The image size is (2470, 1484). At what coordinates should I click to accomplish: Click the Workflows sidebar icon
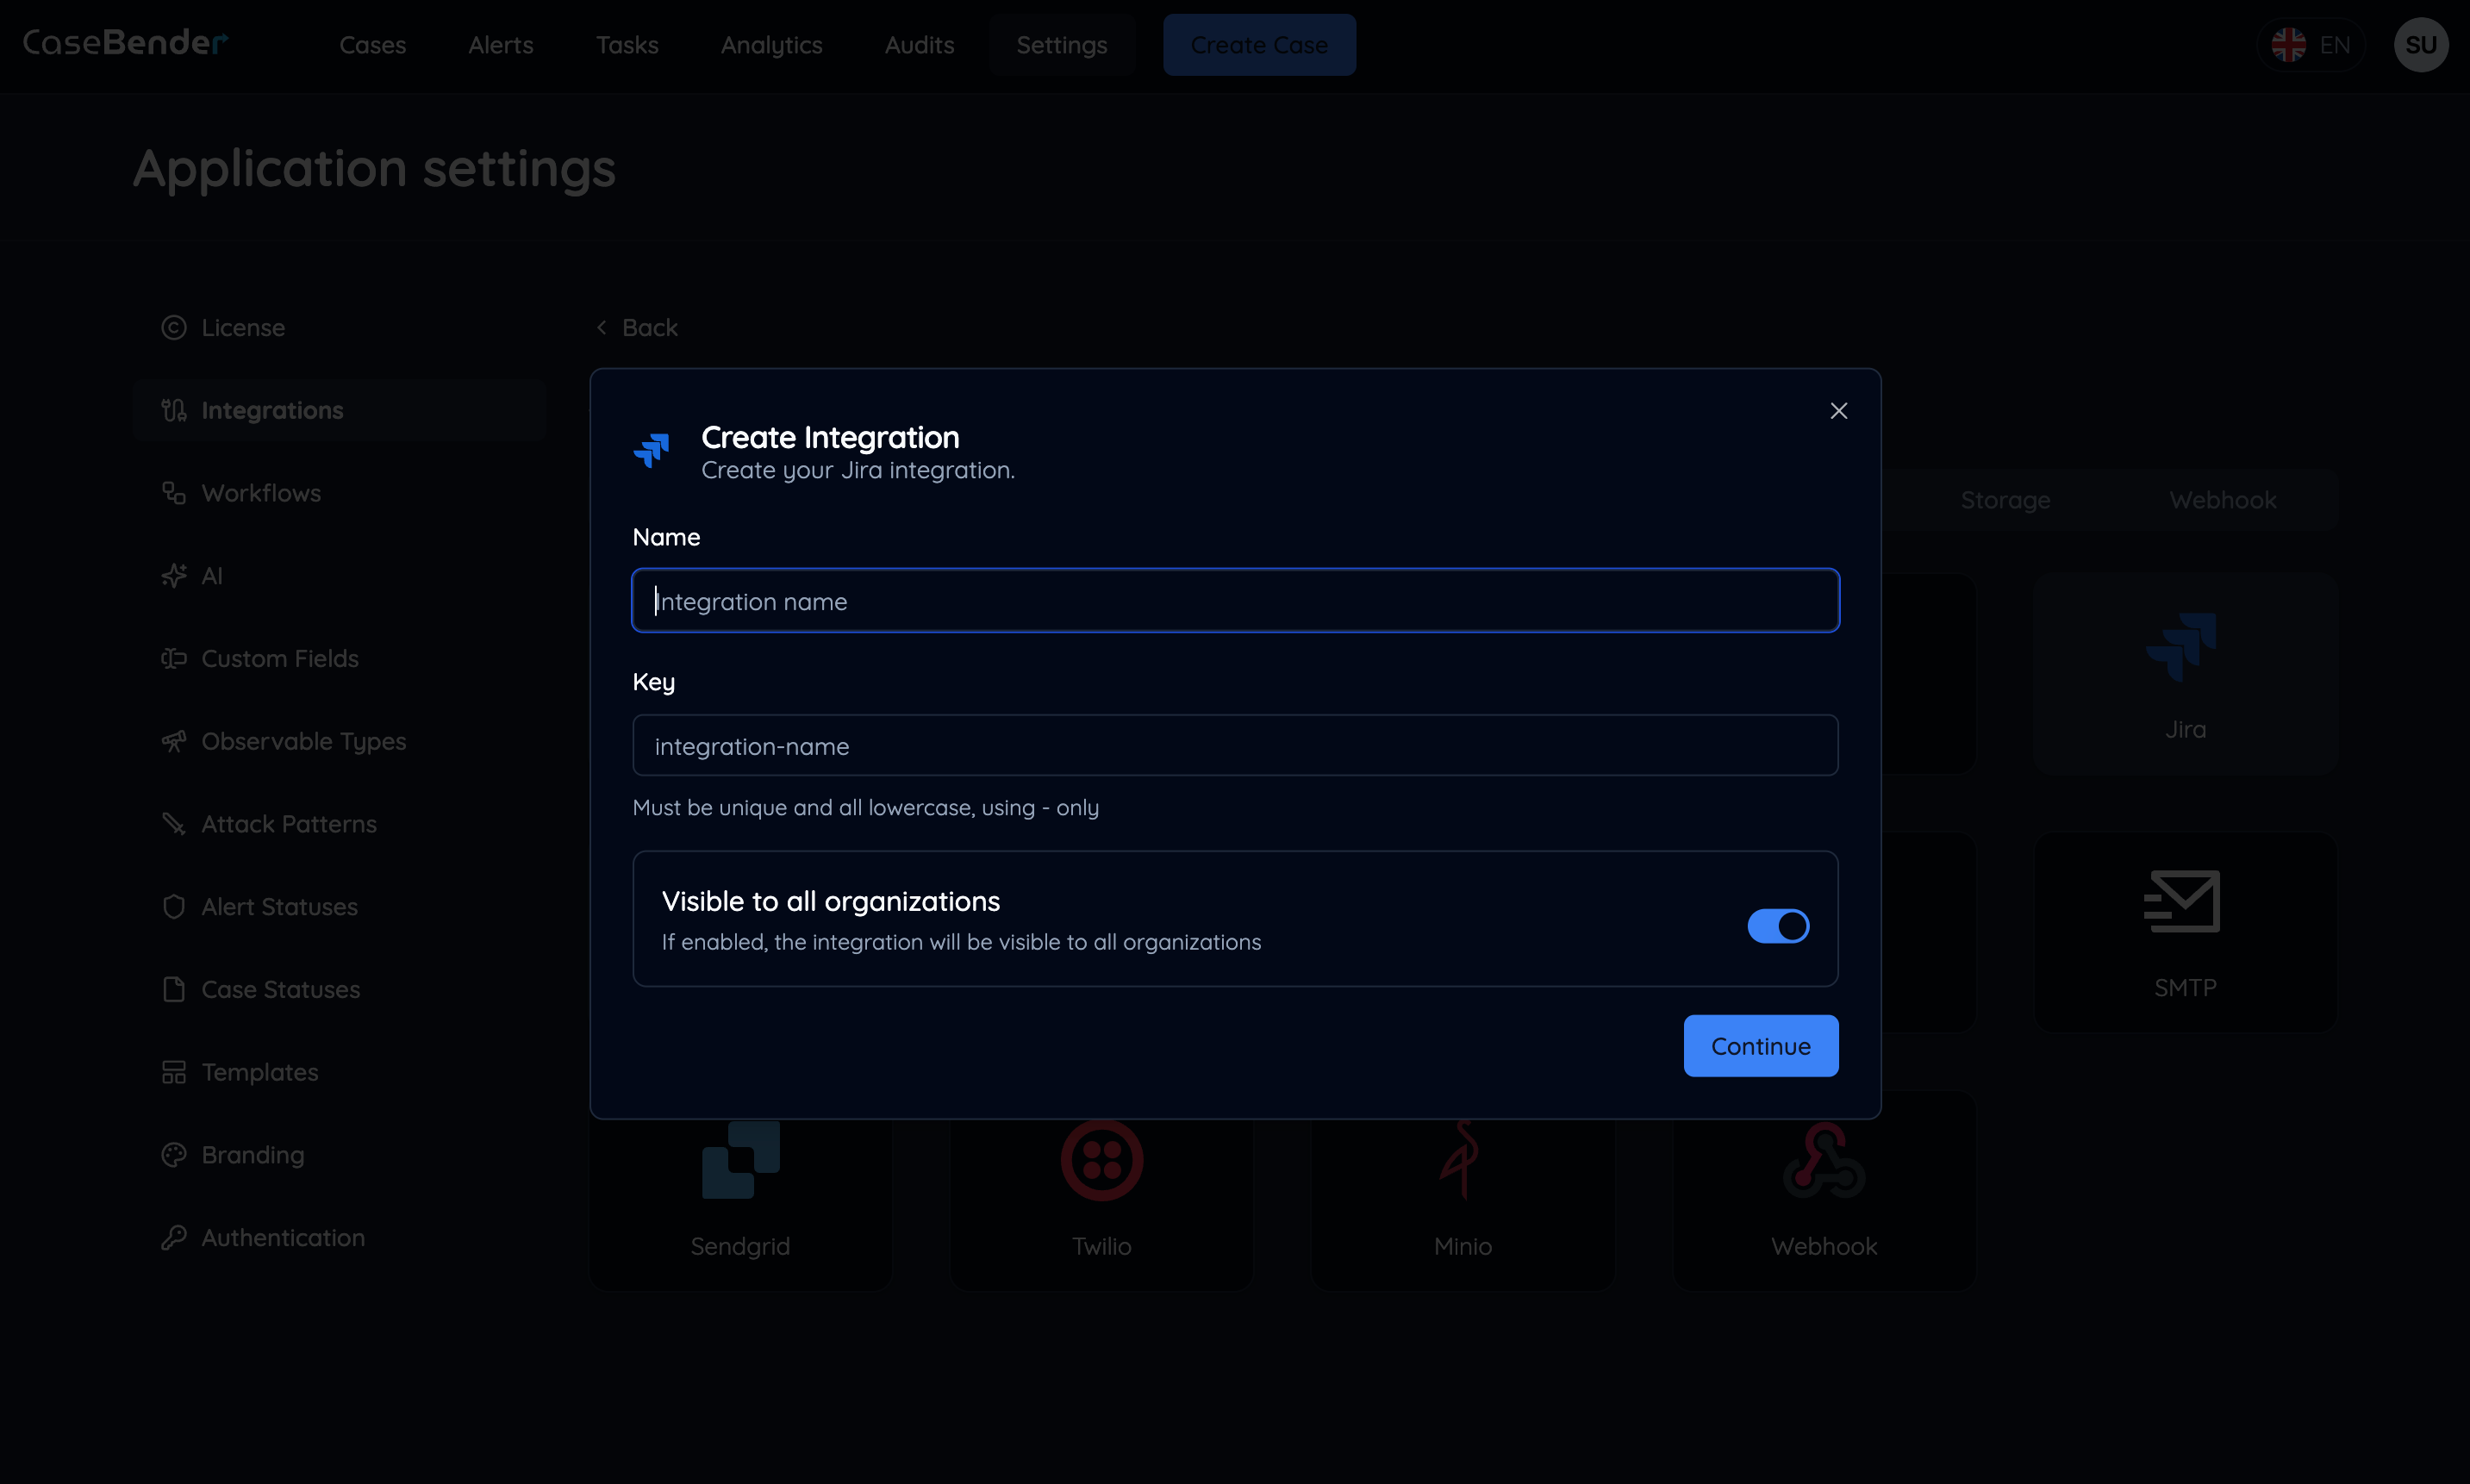(174, 492)
